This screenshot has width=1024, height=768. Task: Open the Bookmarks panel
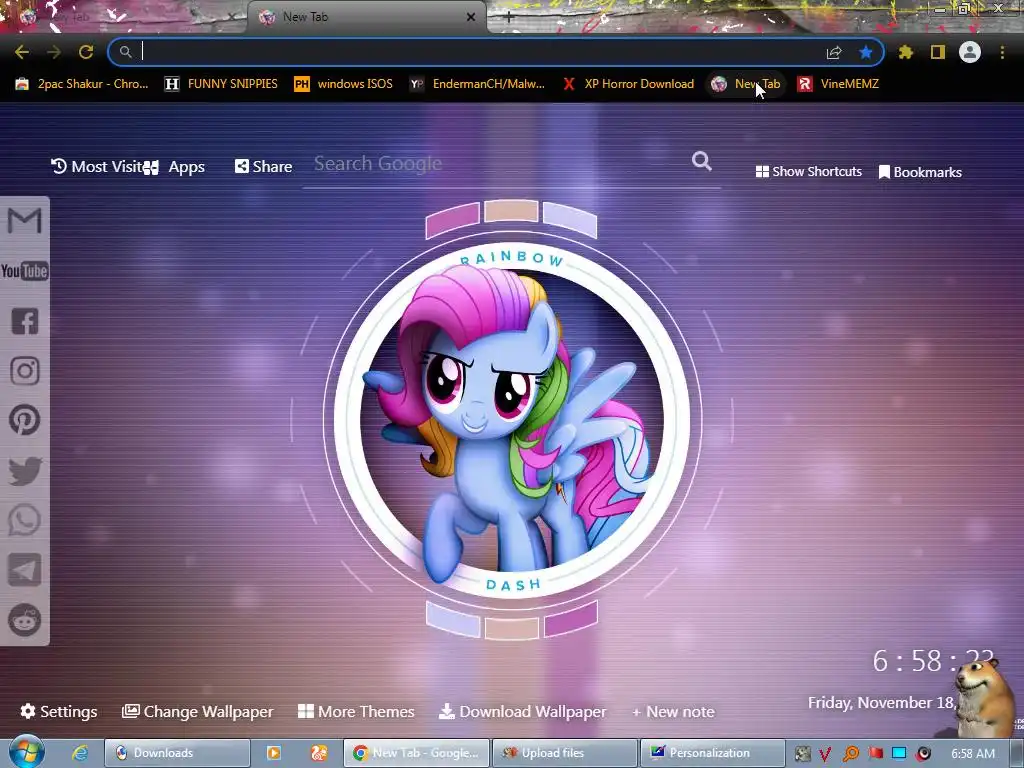coord(920,172)
